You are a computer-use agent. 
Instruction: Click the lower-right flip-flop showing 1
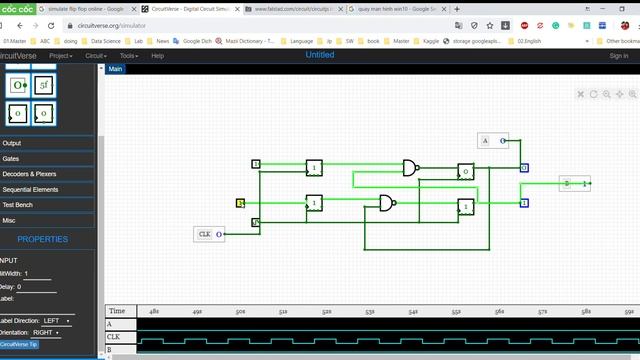pos(466,207)
